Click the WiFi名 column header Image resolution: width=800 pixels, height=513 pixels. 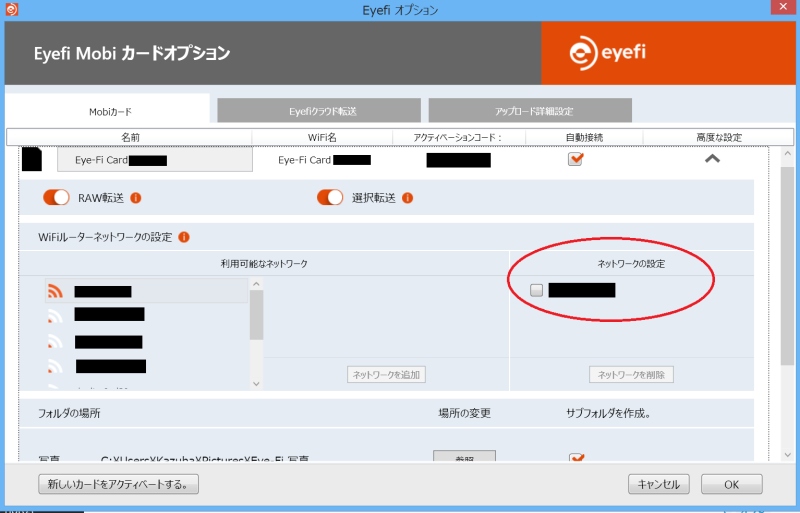[x=322, y=137]
